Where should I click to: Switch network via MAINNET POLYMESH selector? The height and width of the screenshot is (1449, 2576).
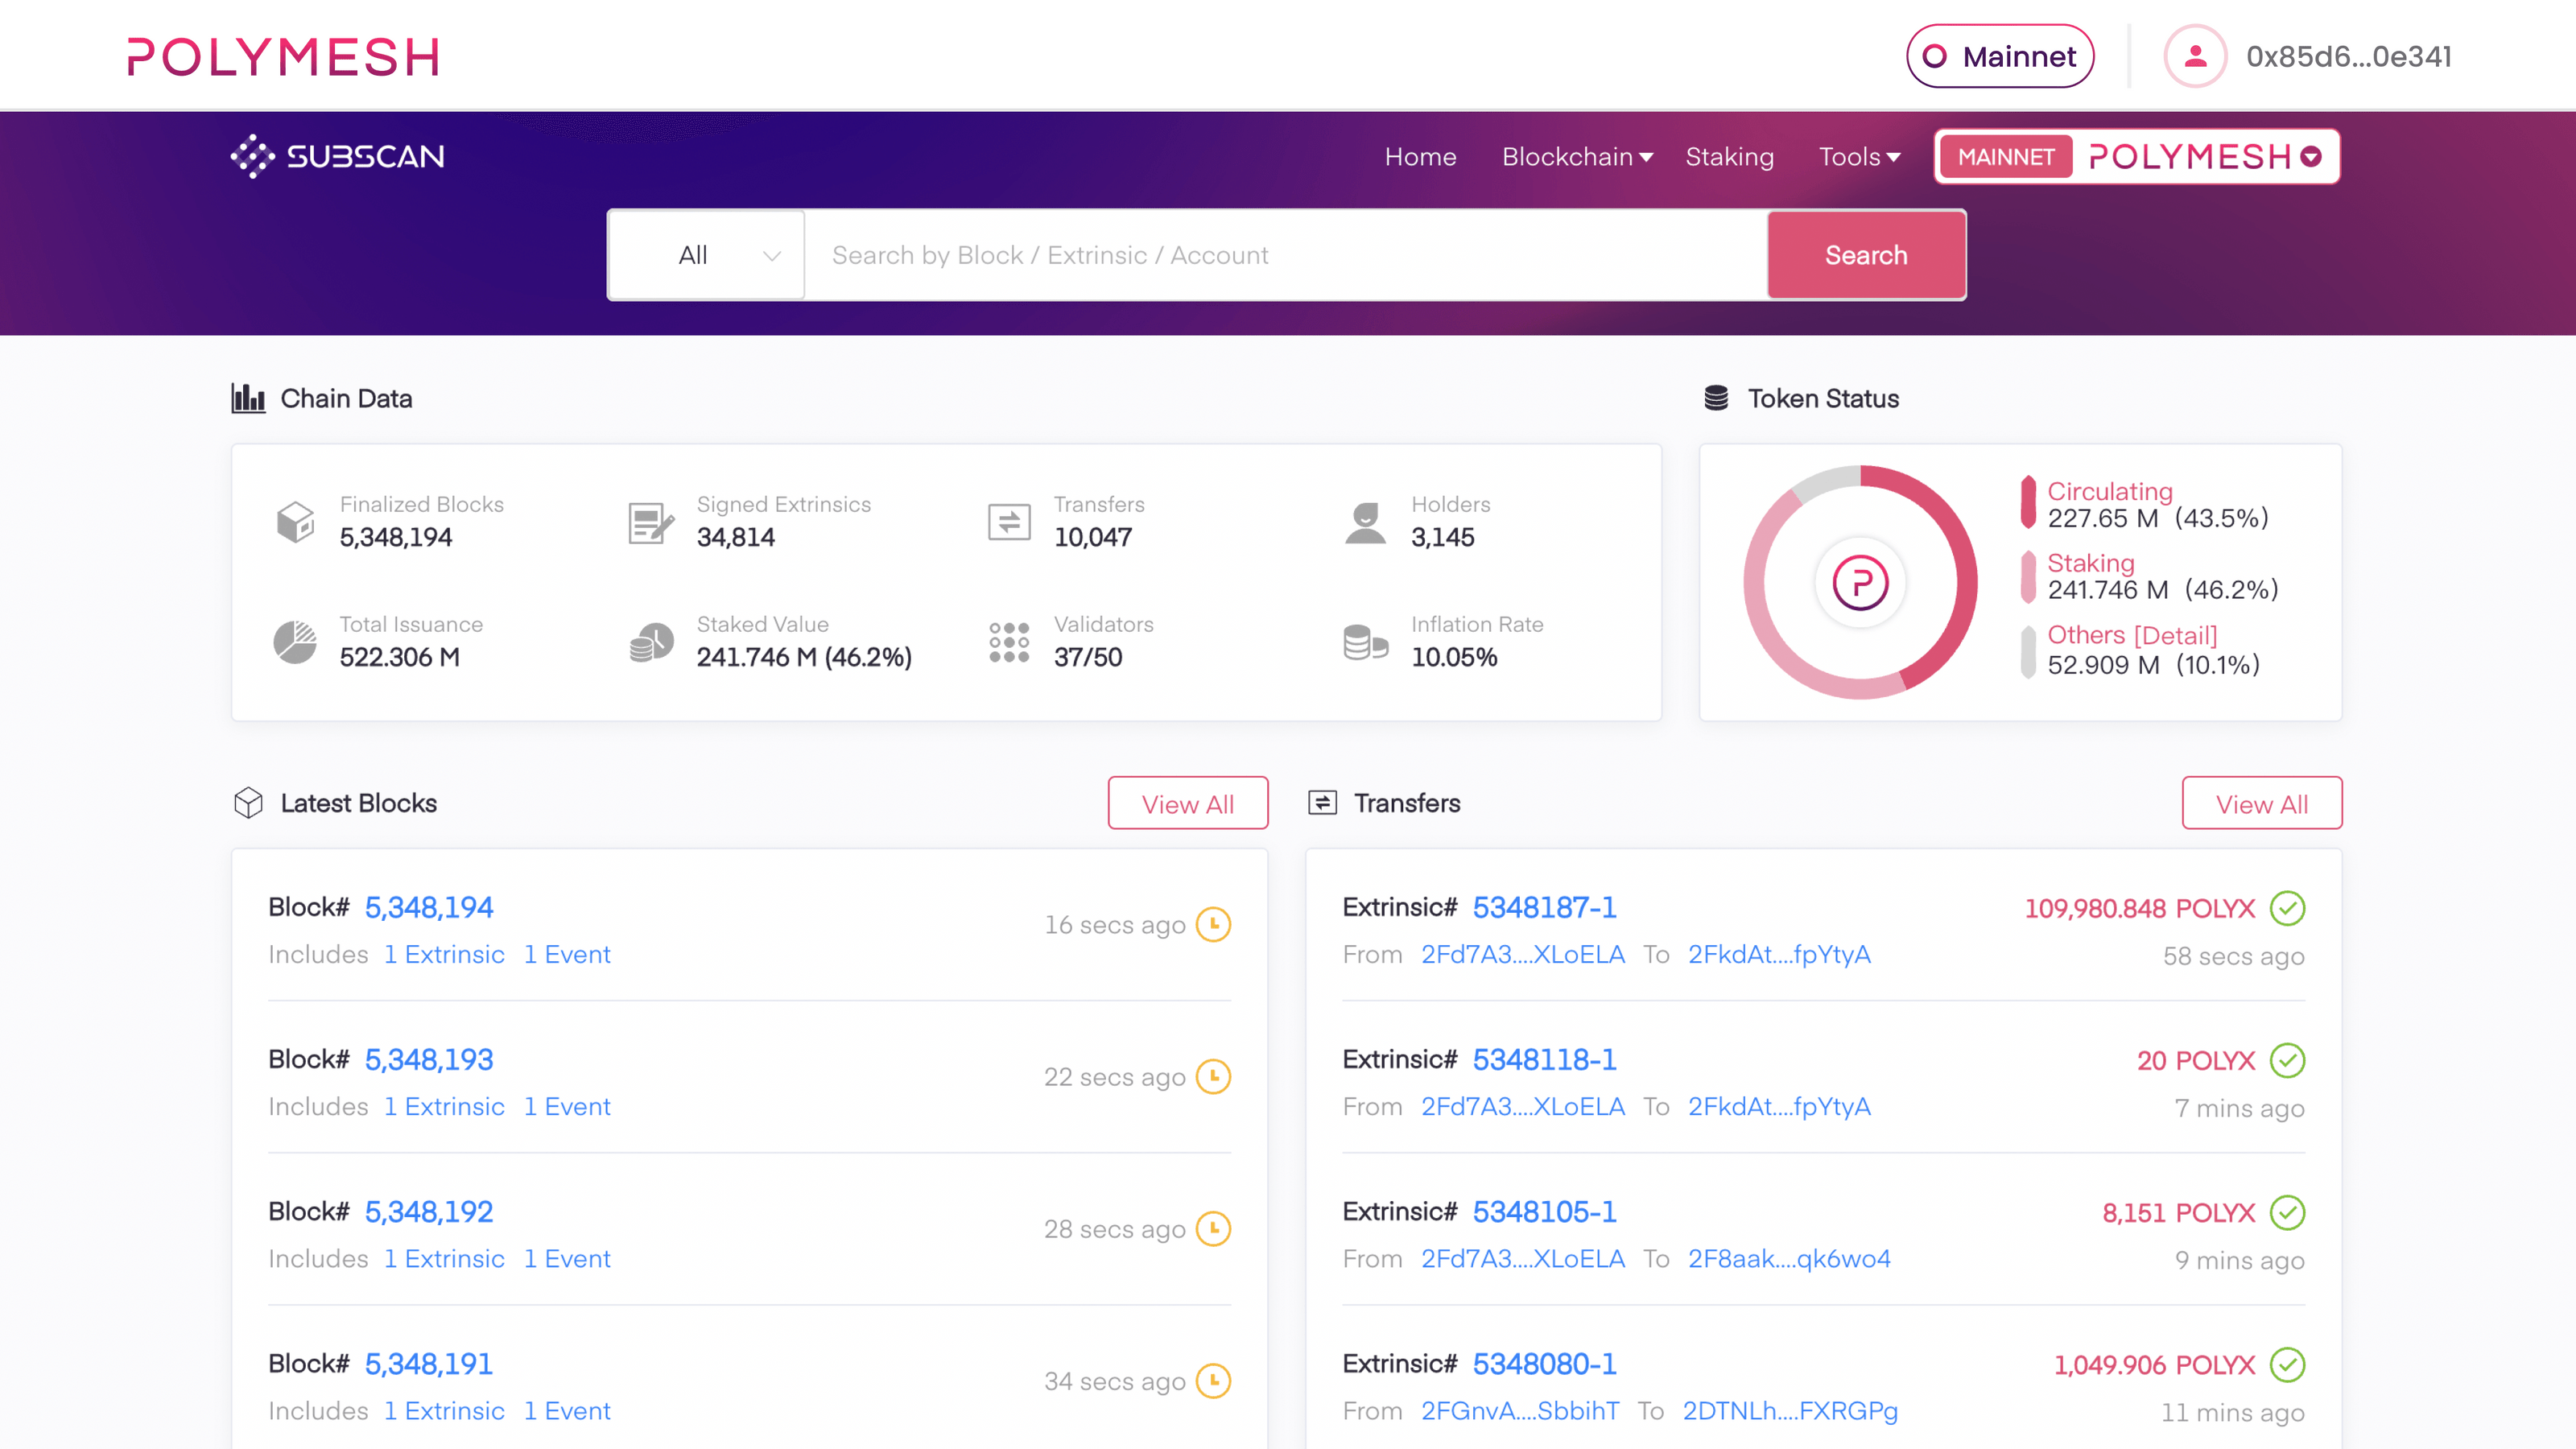point(2136,156)
